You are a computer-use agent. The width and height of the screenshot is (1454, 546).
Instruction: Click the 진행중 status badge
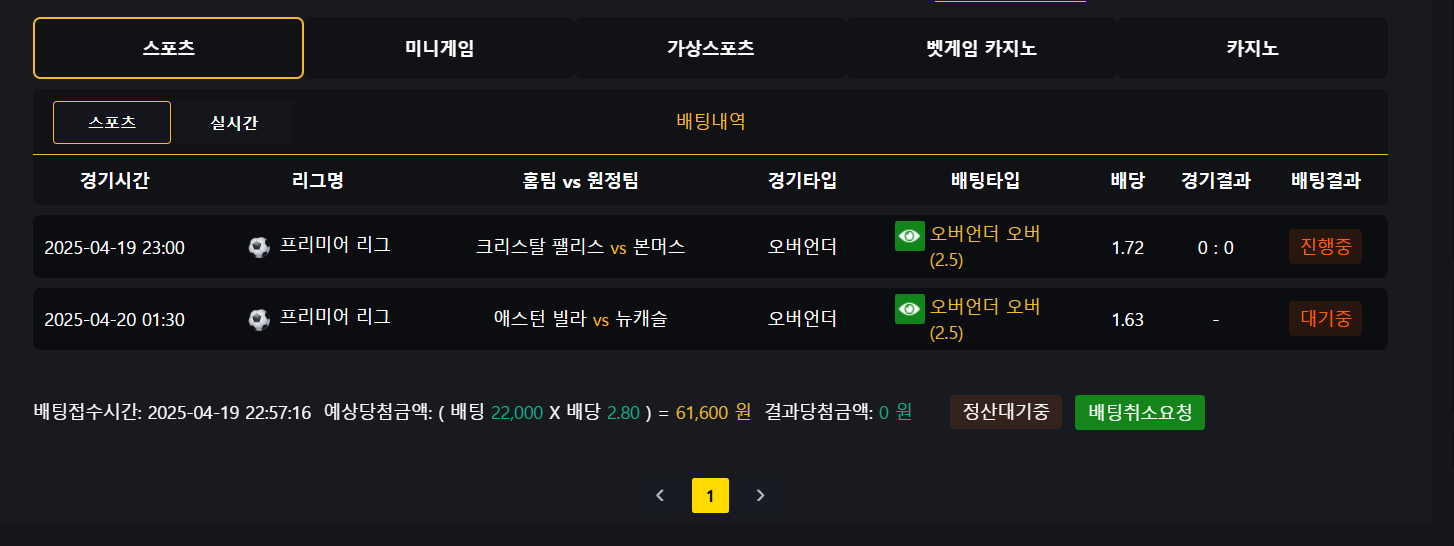pos(1325,246)
